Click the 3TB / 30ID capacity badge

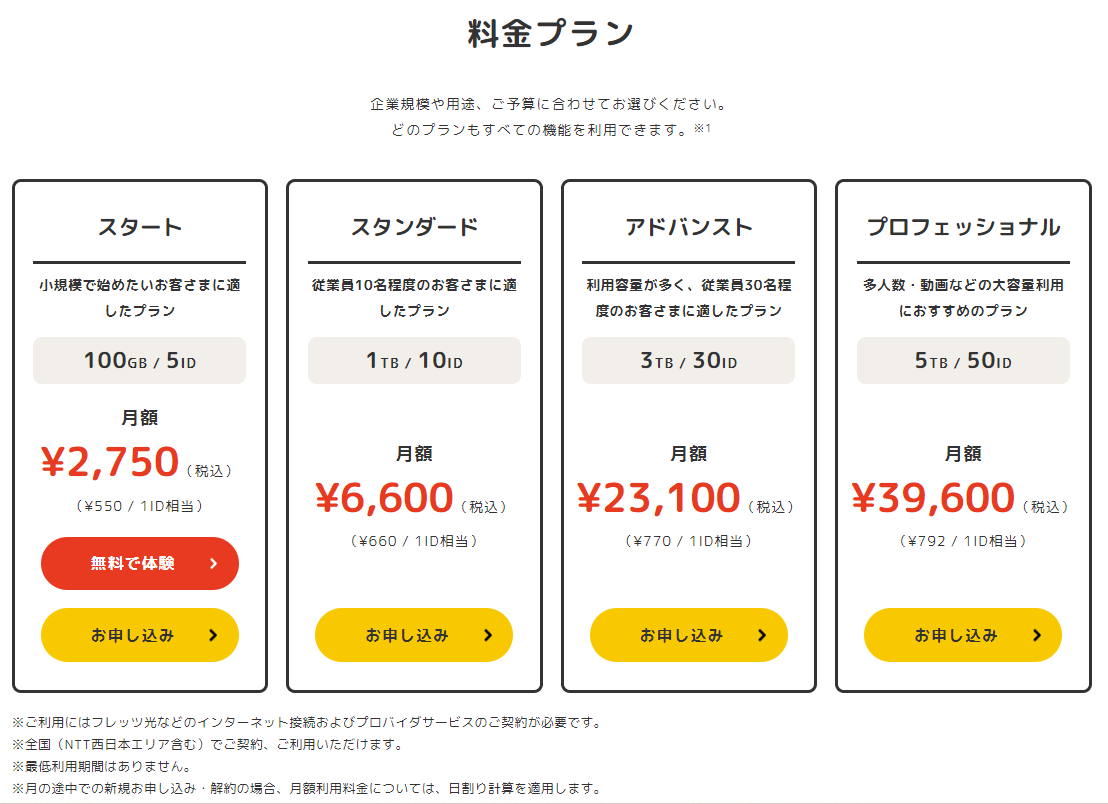(x=688, y=360)
